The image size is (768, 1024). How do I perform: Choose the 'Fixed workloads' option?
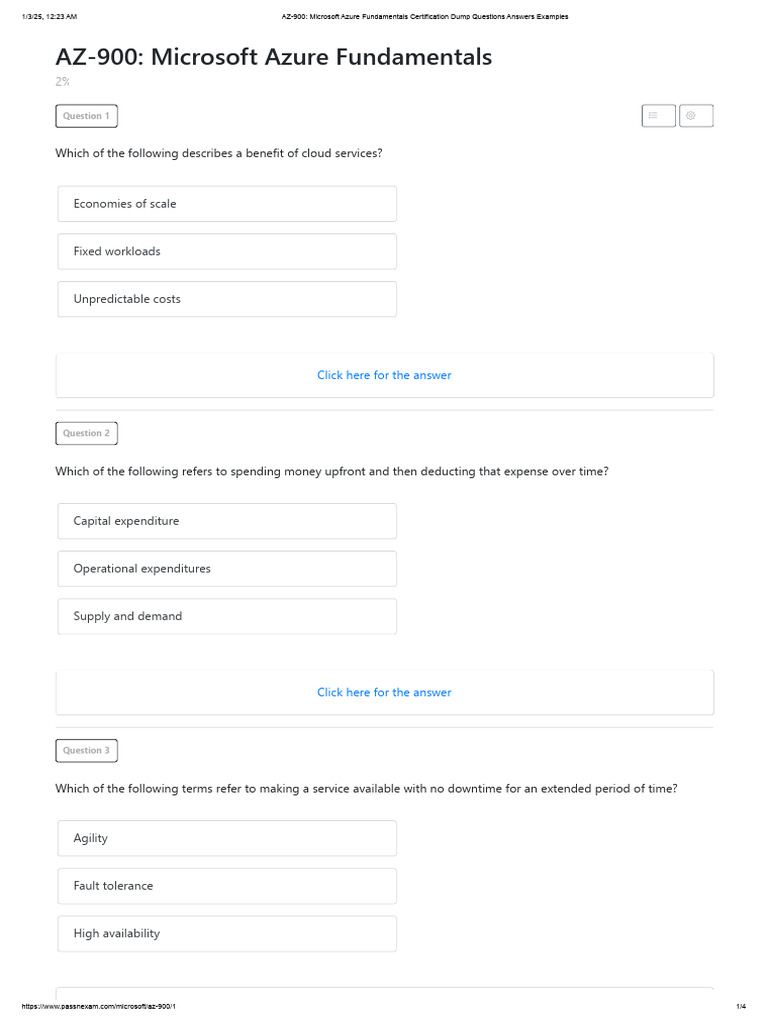(227, 252)
